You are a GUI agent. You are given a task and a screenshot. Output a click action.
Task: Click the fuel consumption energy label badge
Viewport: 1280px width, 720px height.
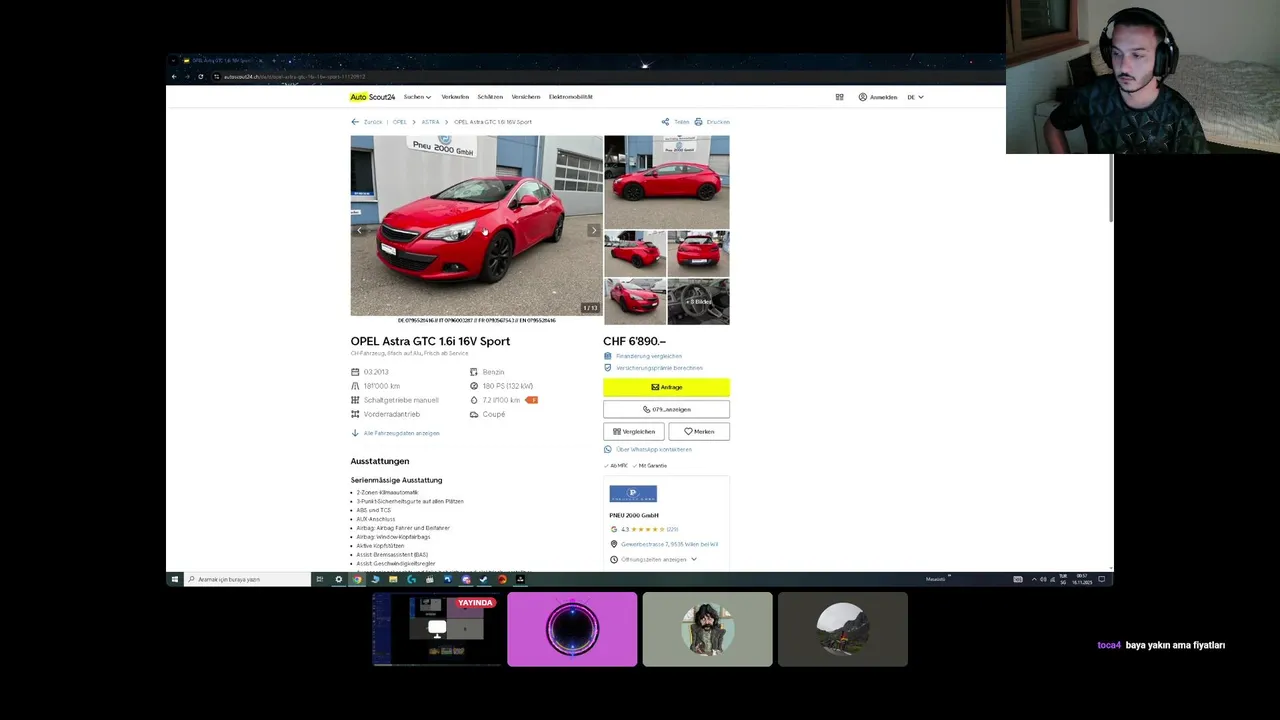pyautogui.click(x=532, y=400)
